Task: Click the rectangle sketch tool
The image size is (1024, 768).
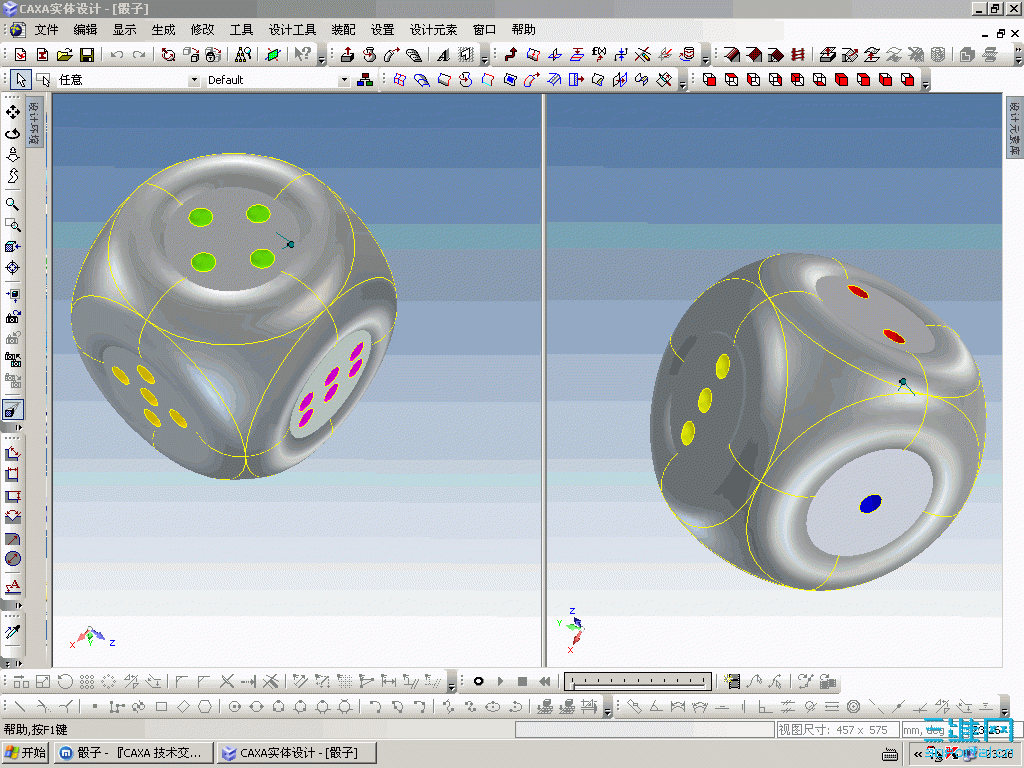Action: click(x=161, y=707)
